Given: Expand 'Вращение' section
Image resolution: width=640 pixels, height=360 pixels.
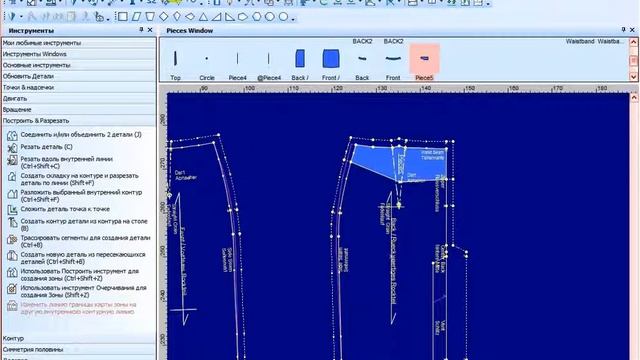Looking at the screenshot, I should pos(79,110).
